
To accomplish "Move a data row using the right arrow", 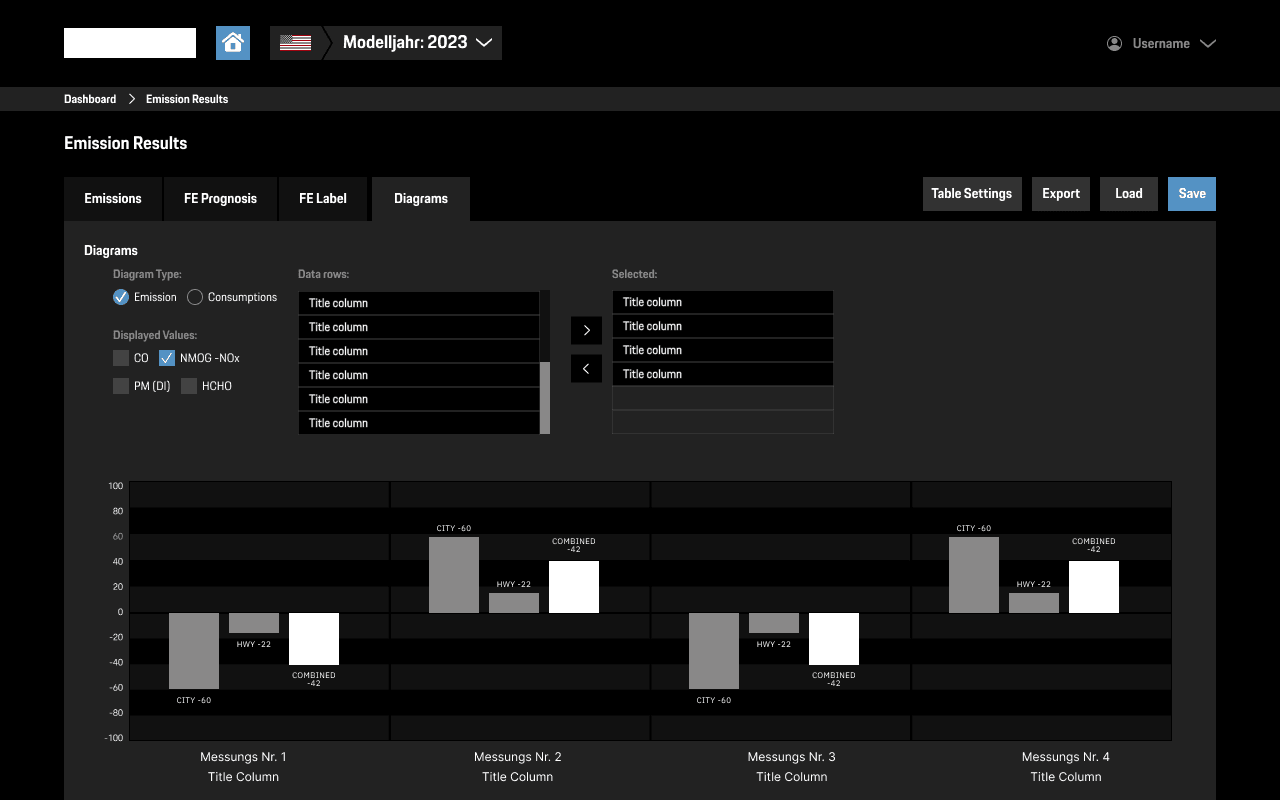I will 586,330.
